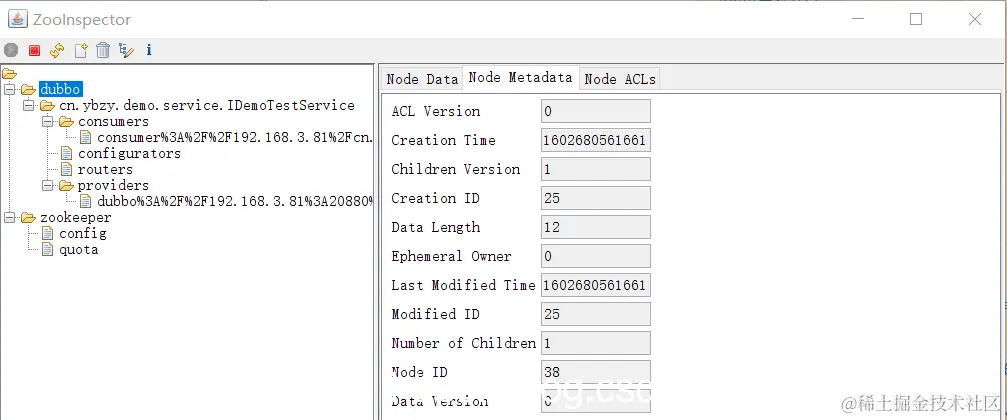This screenshot has width=1007, height=420.
Task: Click the root folder icon in tree
Action: (10, 74)
